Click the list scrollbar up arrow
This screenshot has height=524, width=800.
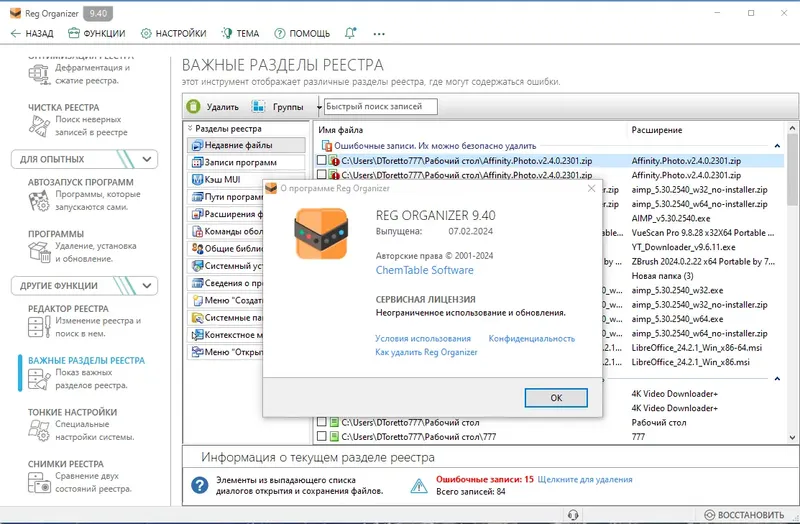tap(792, 128)
